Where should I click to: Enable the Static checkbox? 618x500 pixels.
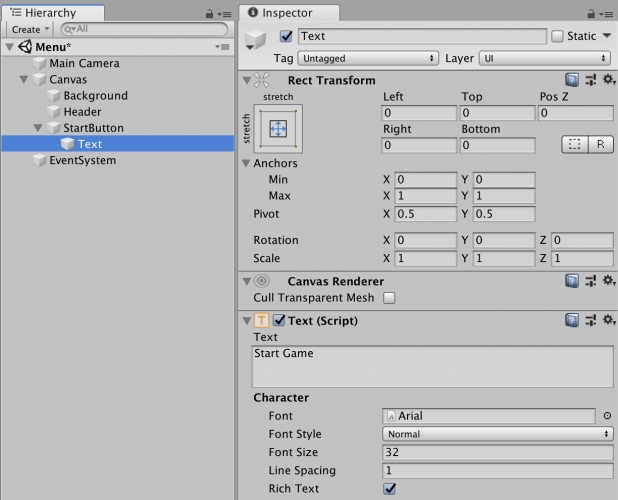[557, 36]
